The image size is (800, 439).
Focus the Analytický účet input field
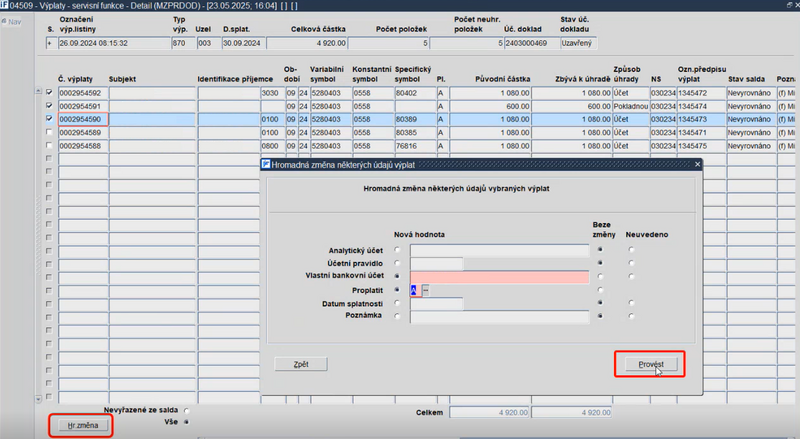coord(499,250)
